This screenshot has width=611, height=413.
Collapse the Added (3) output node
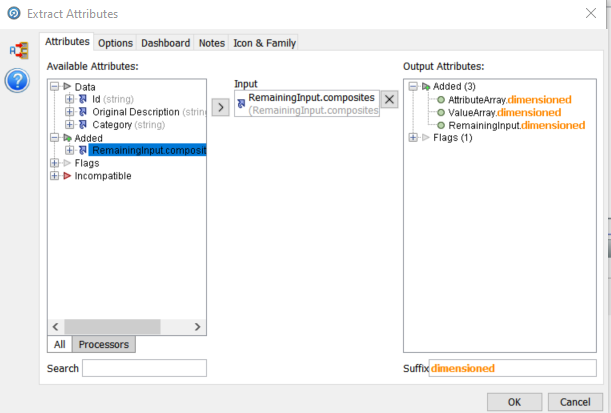pyautogui.click(x=413, y=86)
